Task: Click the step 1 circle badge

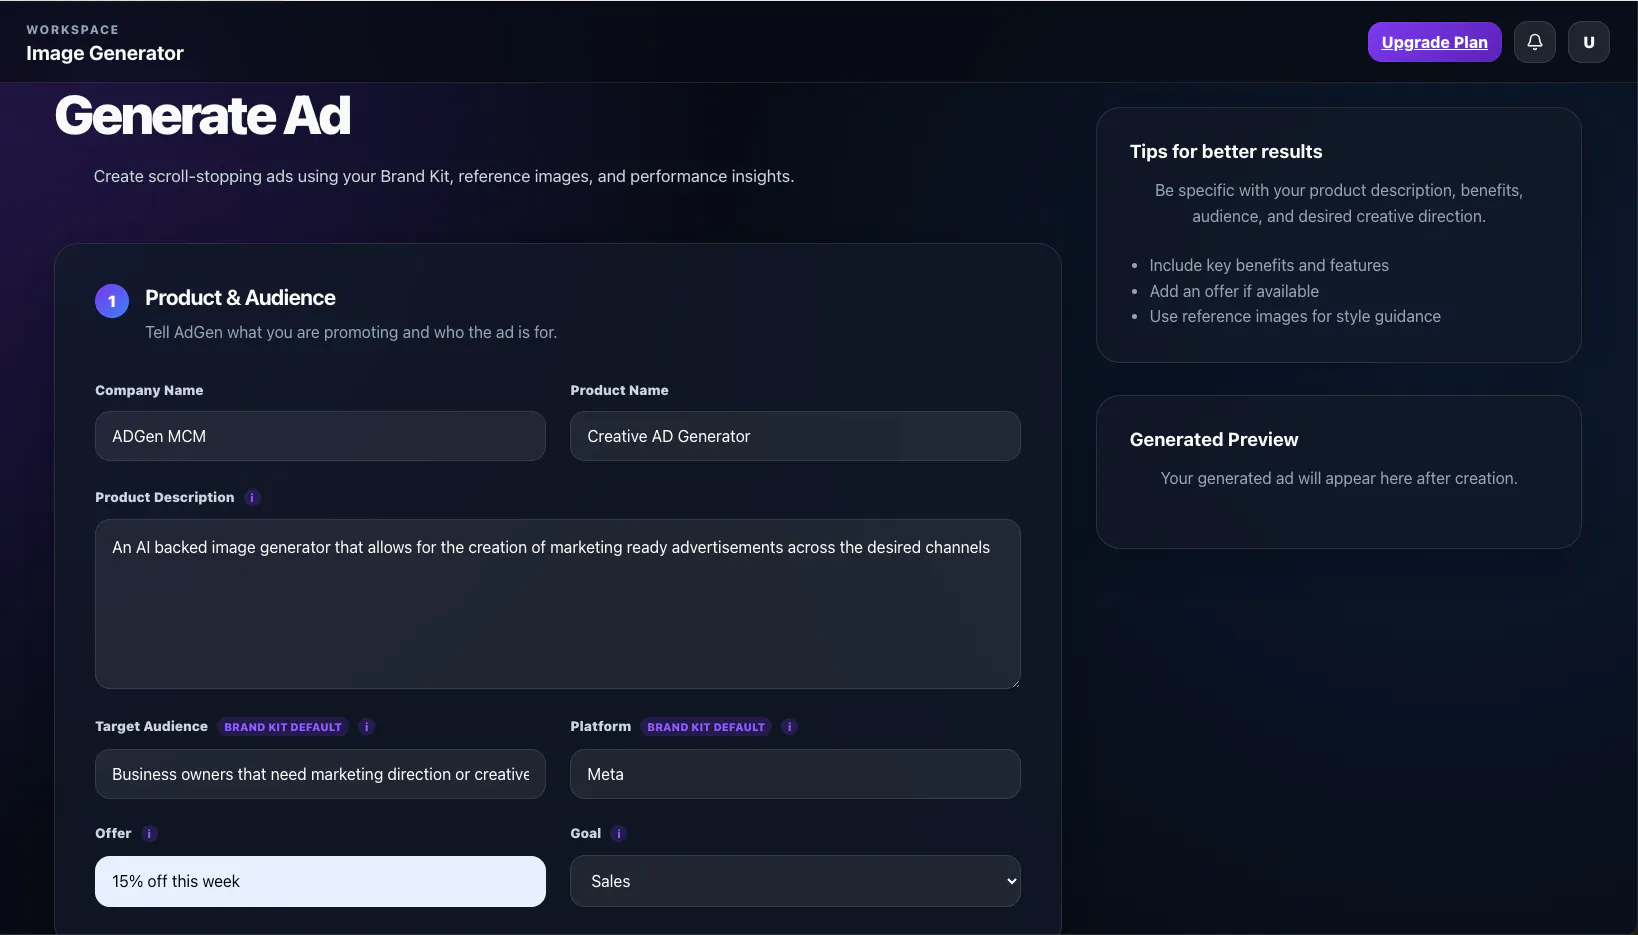Action: click(x=112, y=301)
